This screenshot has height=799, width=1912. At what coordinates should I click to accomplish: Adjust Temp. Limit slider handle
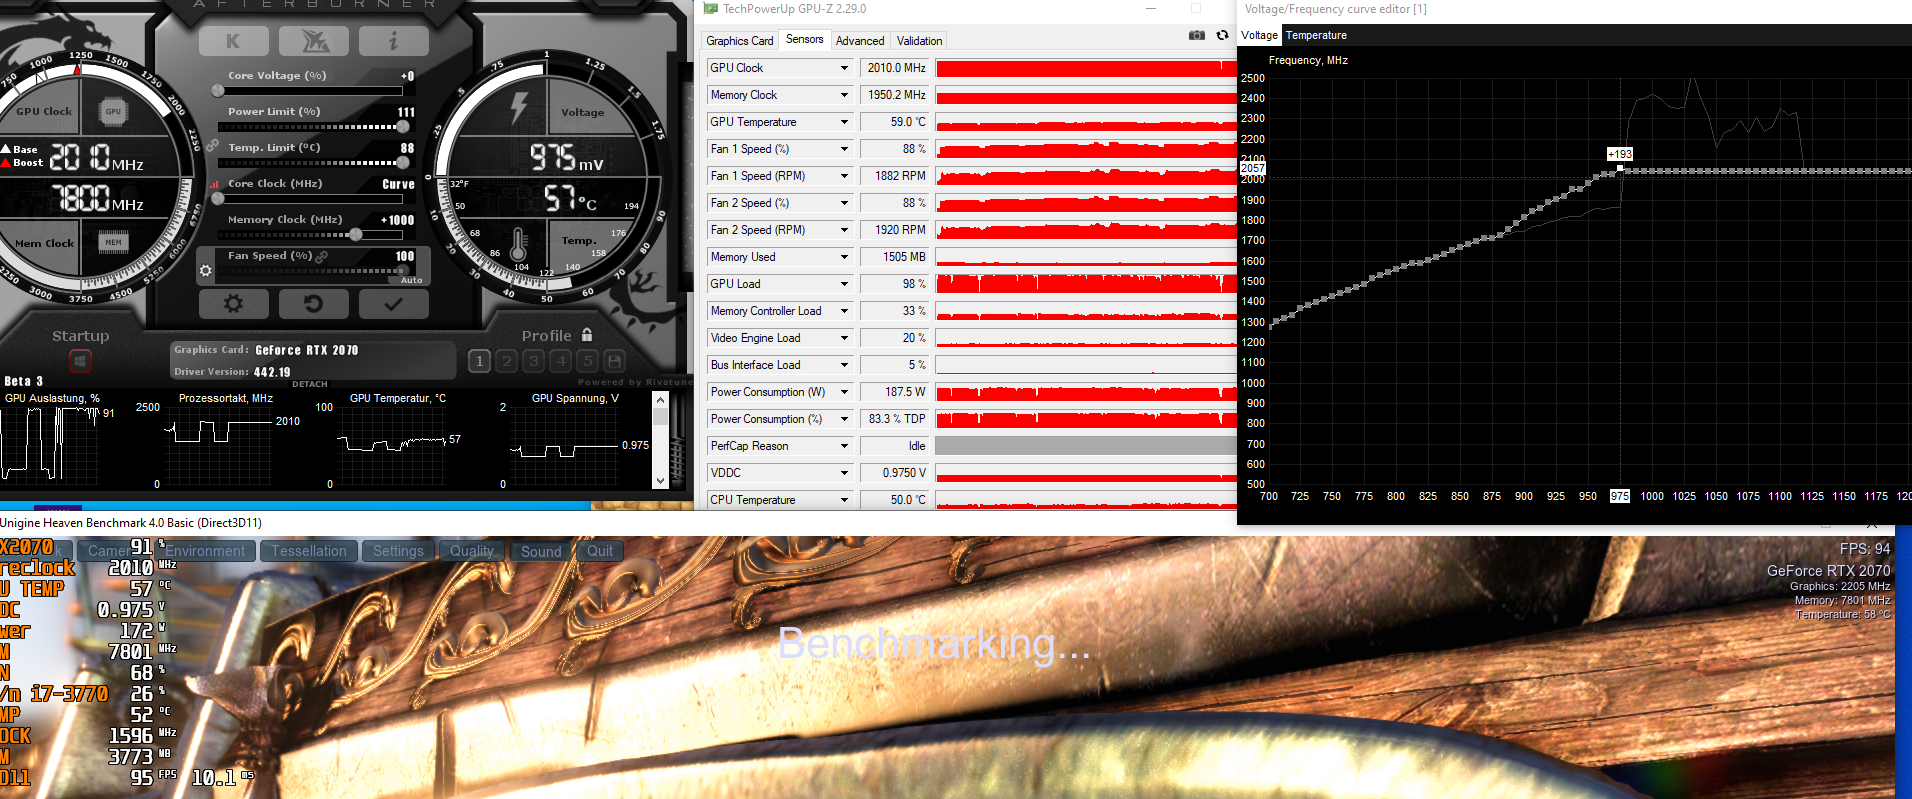point(403,163)
